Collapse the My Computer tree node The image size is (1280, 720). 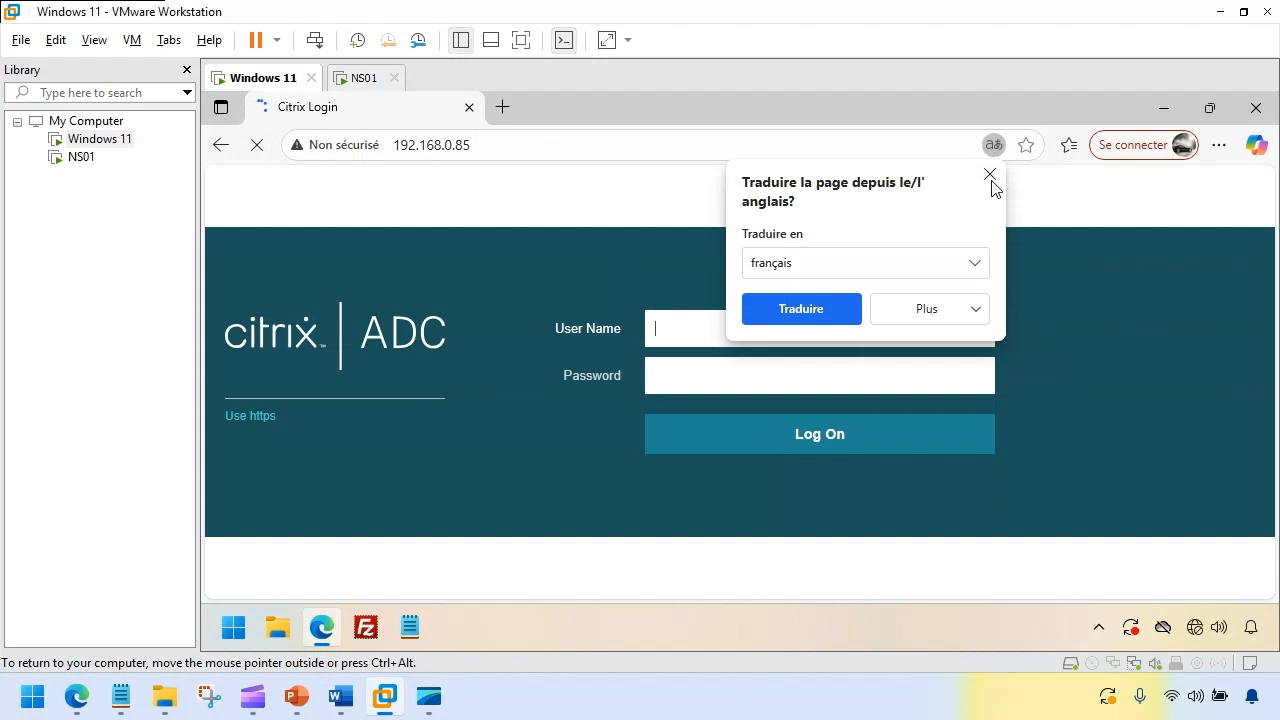click(x=17, y=120)
